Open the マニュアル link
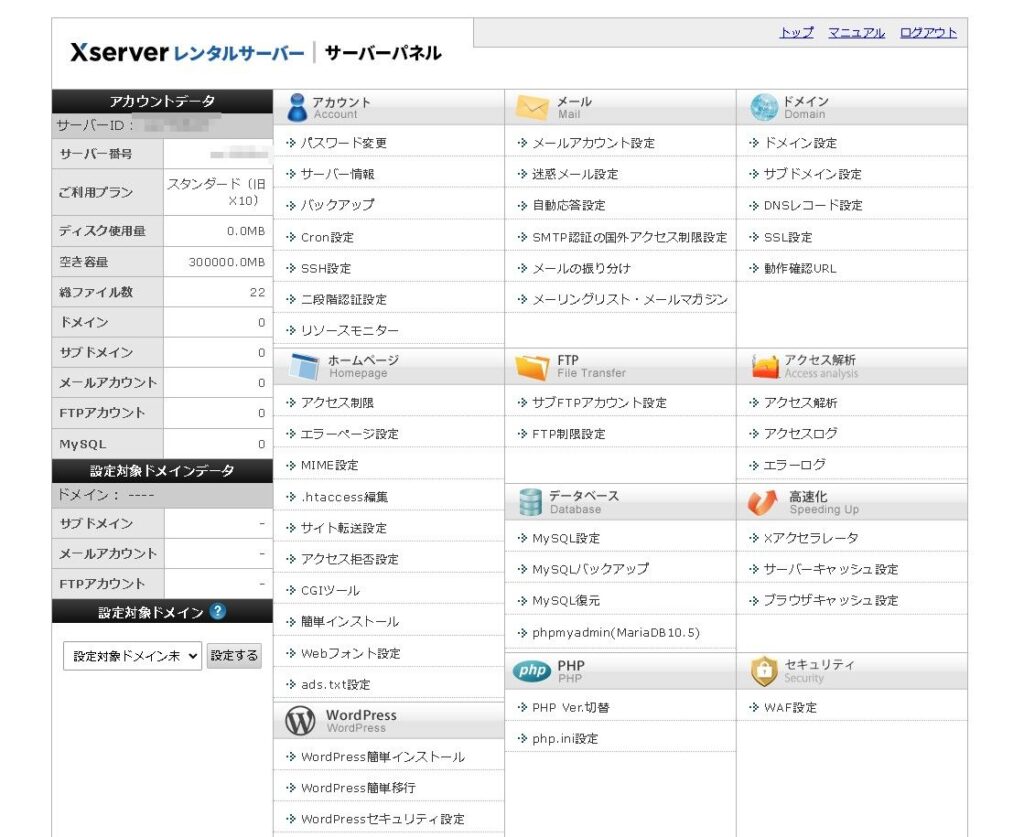This screenshot has height=837, width=1024. (856, 33)
